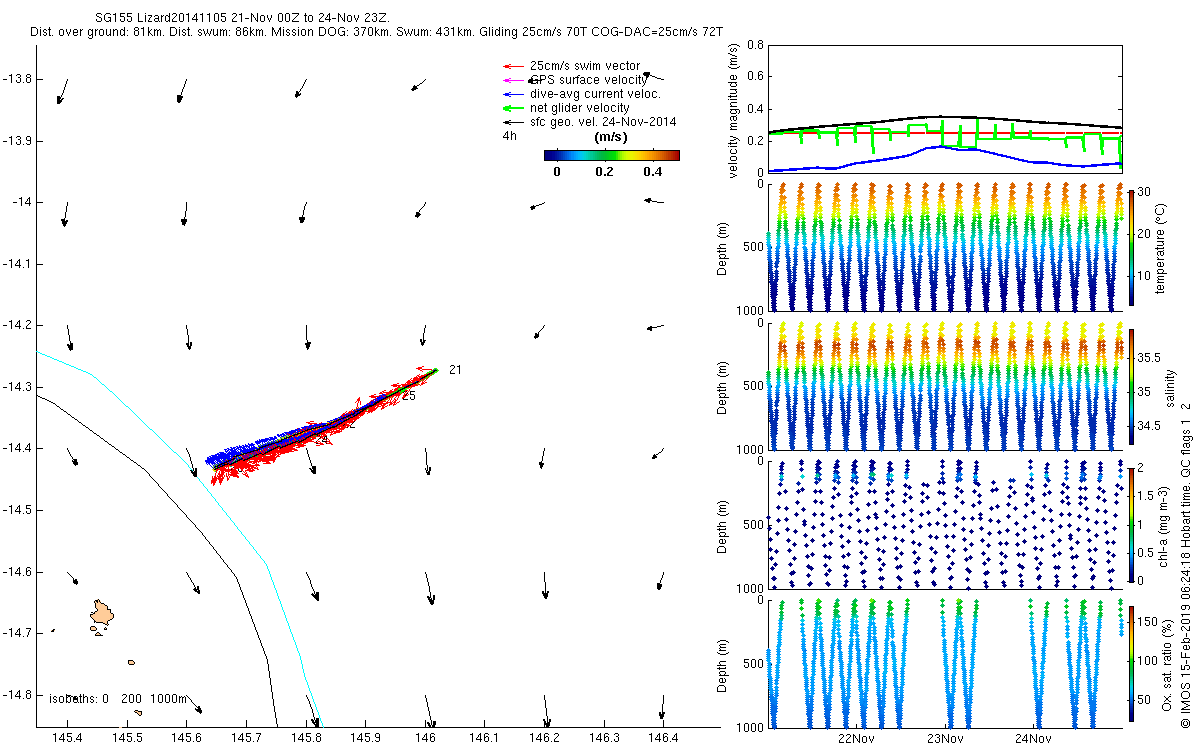Screen dimensions: 1200x750
Task: Click the green net glider velocity legend arrow
Action: tap(513, 108)
